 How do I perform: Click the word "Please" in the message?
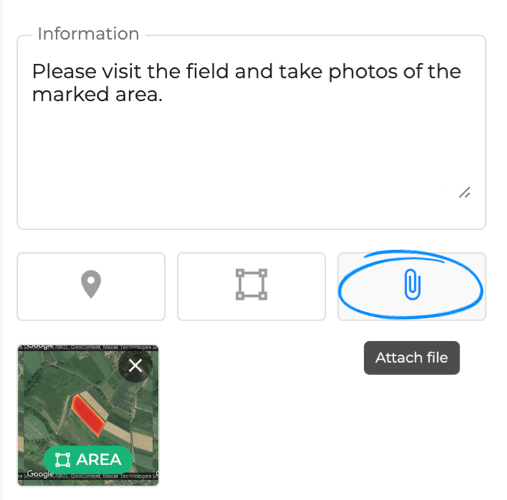[64, 71]
